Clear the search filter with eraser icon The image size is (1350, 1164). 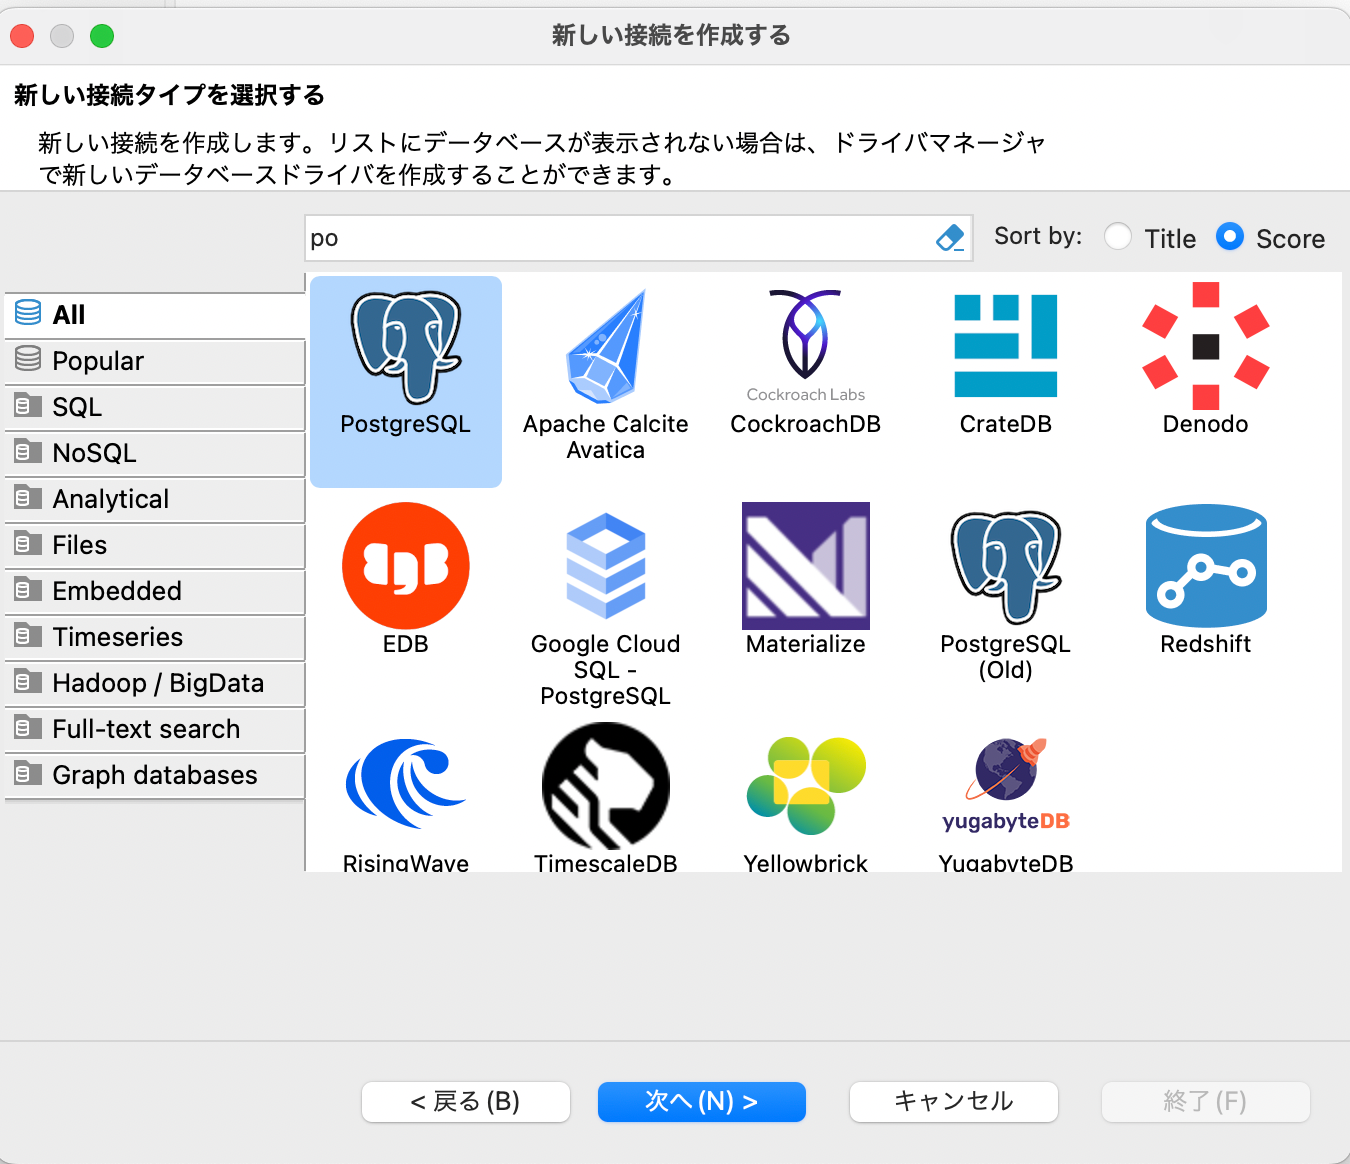[950, 238]
